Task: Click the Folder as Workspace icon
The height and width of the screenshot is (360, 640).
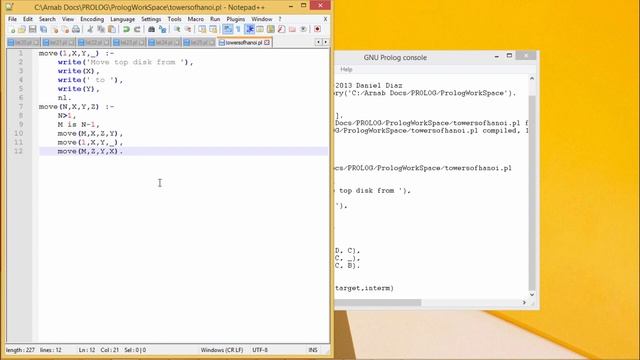Action: click(x=292, y=29)
